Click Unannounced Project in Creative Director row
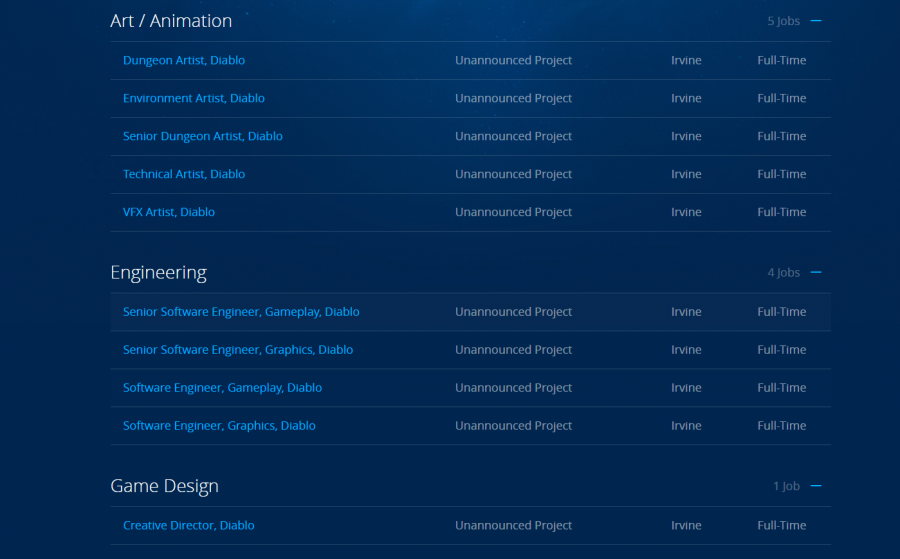 (x=513, y=525)
